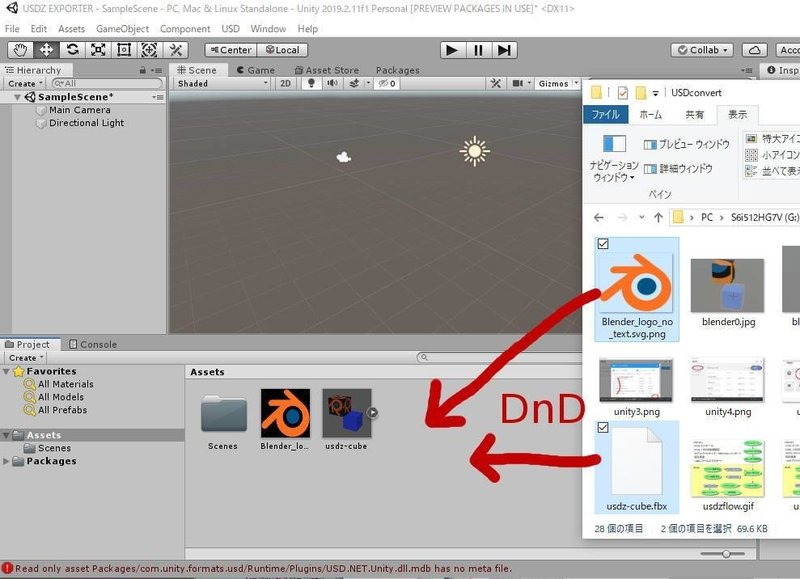Select the Scenes folder in project tree
This screenshot has height=579, width=800.
click(48, 448)
